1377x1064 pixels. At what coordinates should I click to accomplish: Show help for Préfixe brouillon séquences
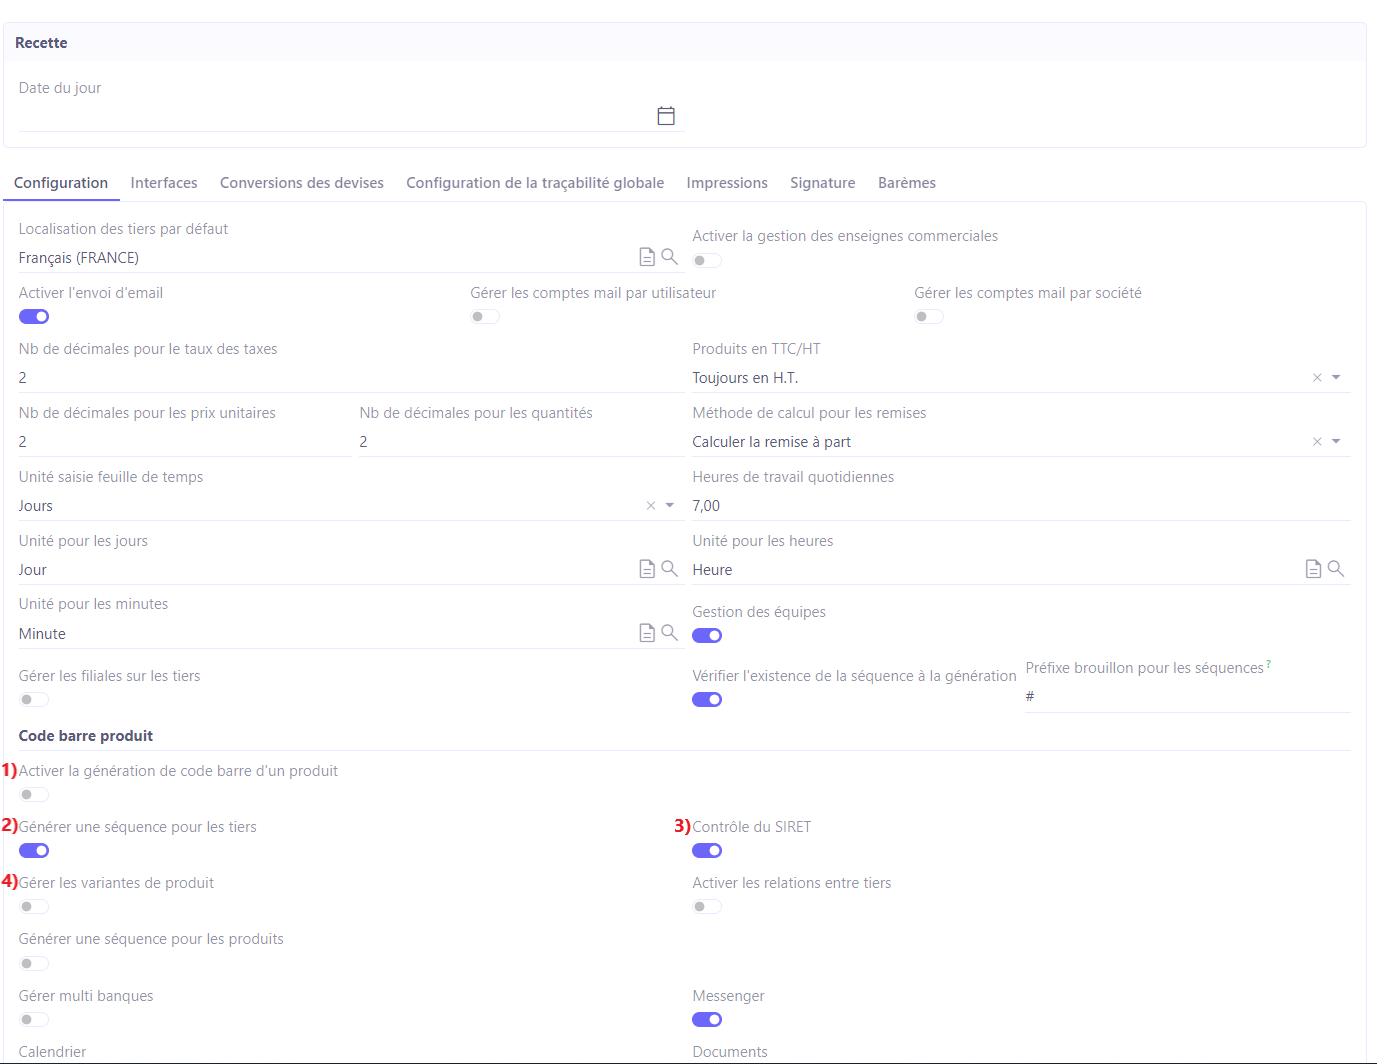coord(1268,664)
